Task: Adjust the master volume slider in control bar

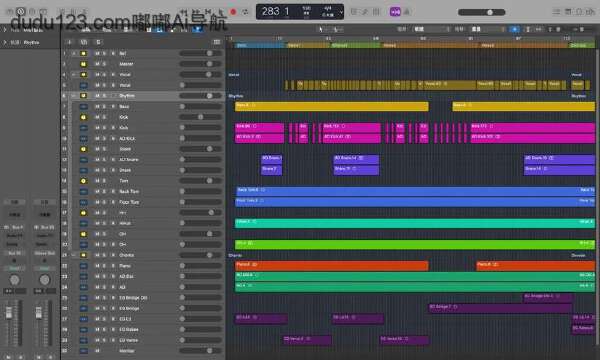Action: coord(482,12)
